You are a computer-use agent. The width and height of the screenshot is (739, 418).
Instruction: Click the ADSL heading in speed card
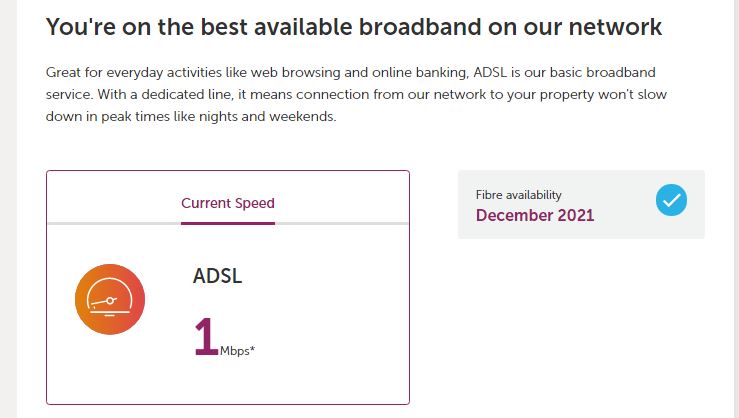(x=217, y=276)
